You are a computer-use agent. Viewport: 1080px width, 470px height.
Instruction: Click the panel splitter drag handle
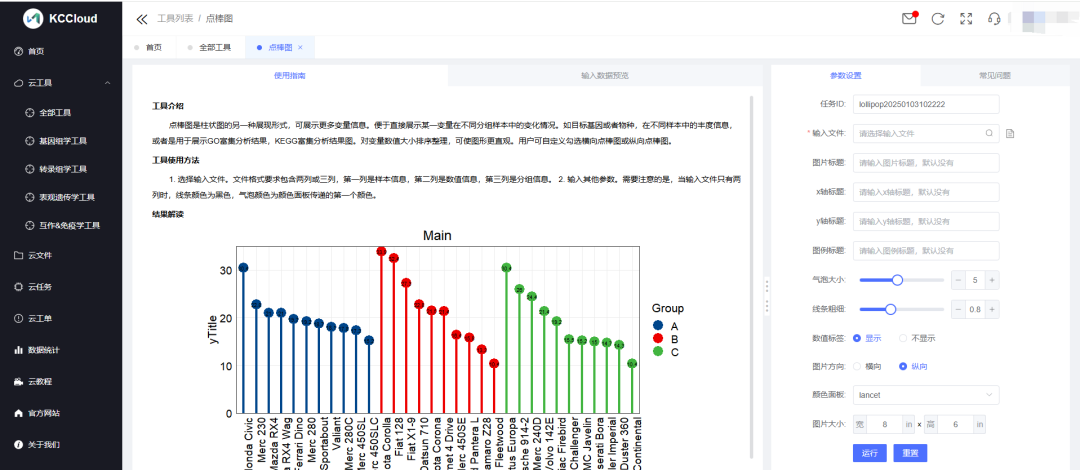pyautogui.click(x=767, y=296)
